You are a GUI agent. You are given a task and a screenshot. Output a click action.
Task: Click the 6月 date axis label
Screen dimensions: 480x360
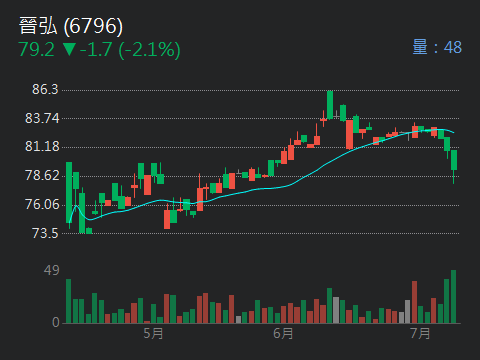point(283,333)
